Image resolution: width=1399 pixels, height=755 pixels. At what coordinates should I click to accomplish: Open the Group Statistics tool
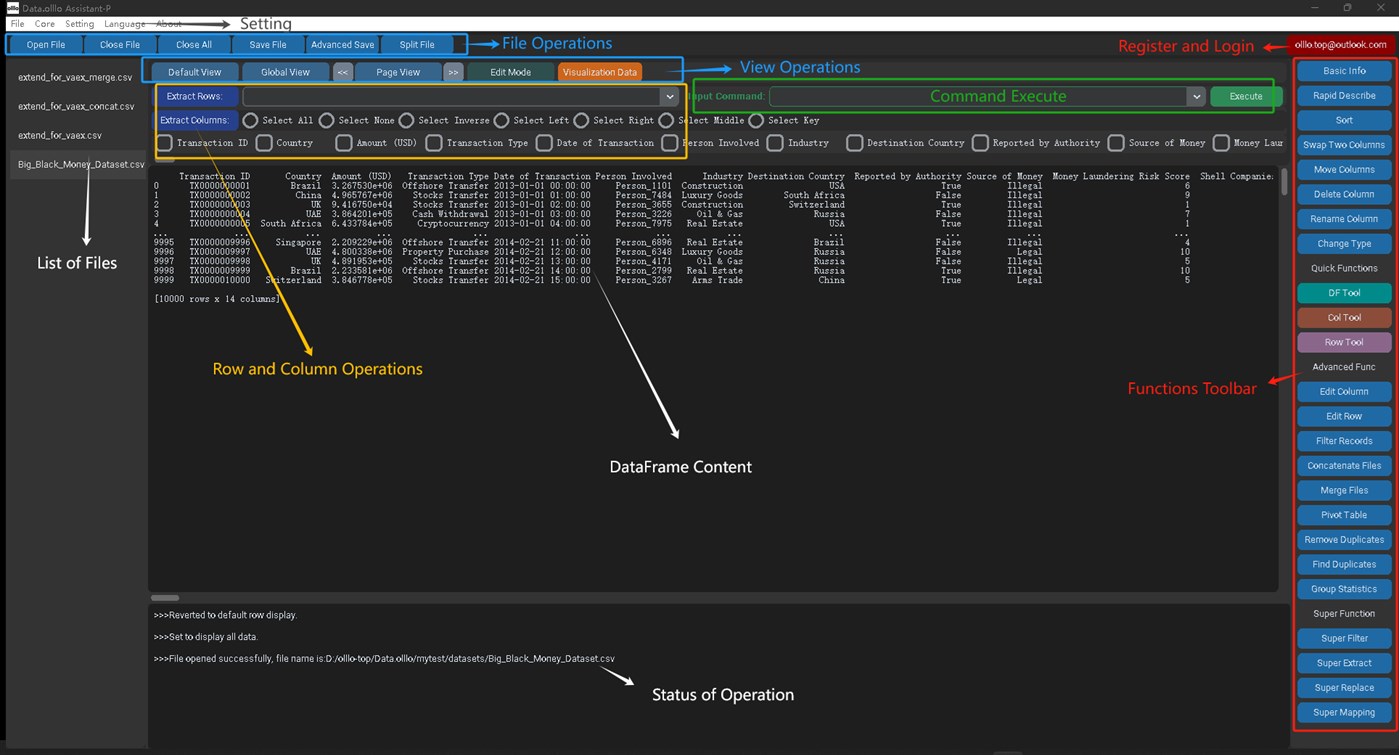click(x=1343, y=588)
